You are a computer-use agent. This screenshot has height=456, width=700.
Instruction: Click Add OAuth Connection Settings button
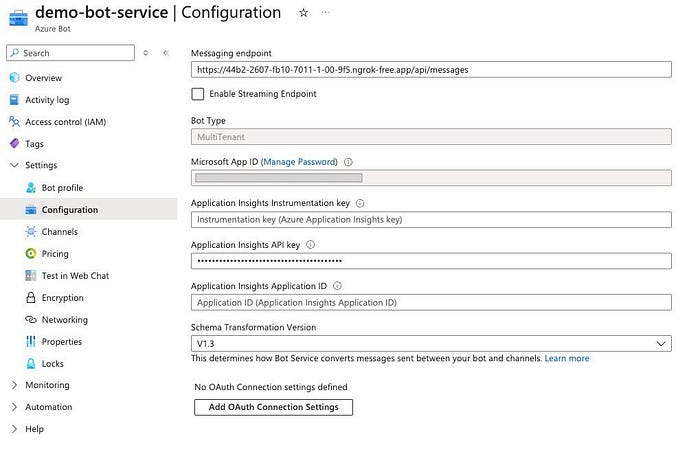273,407
